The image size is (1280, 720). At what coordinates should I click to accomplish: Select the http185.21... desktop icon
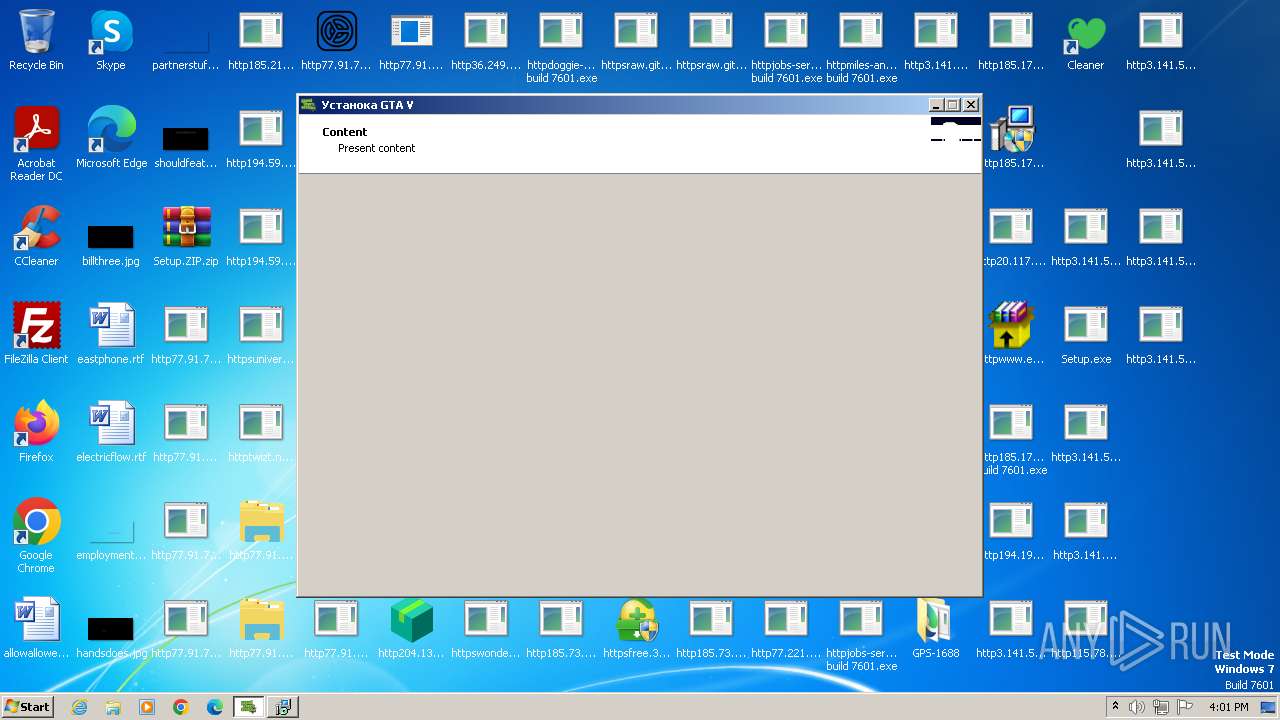coord(261,40)
